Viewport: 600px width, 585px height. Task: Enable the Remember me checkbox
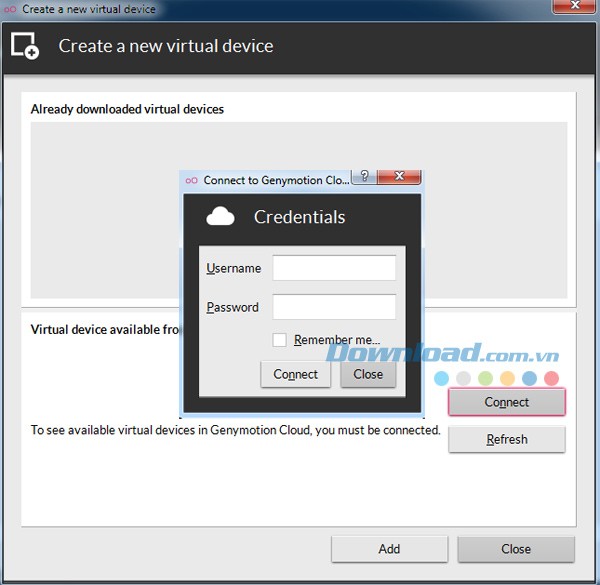click(x=280, y=340)
